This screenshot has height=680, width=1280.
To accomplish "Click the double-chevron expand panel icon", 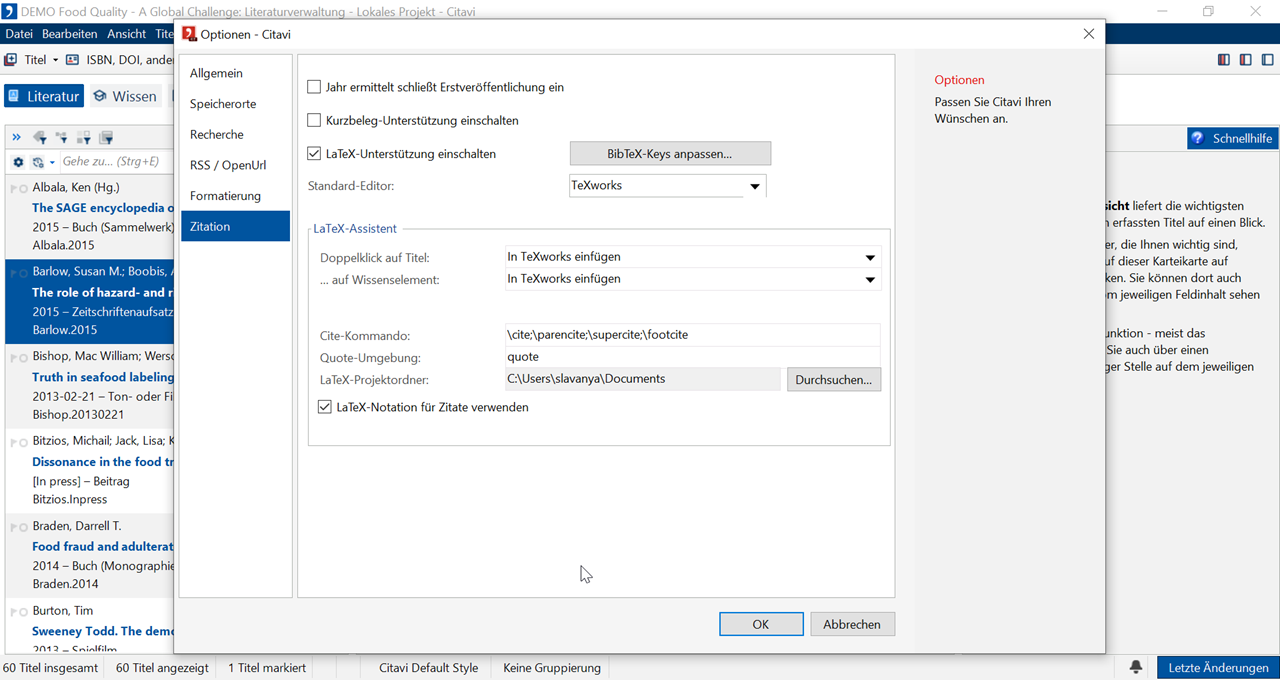I will [x=16, y=137].
